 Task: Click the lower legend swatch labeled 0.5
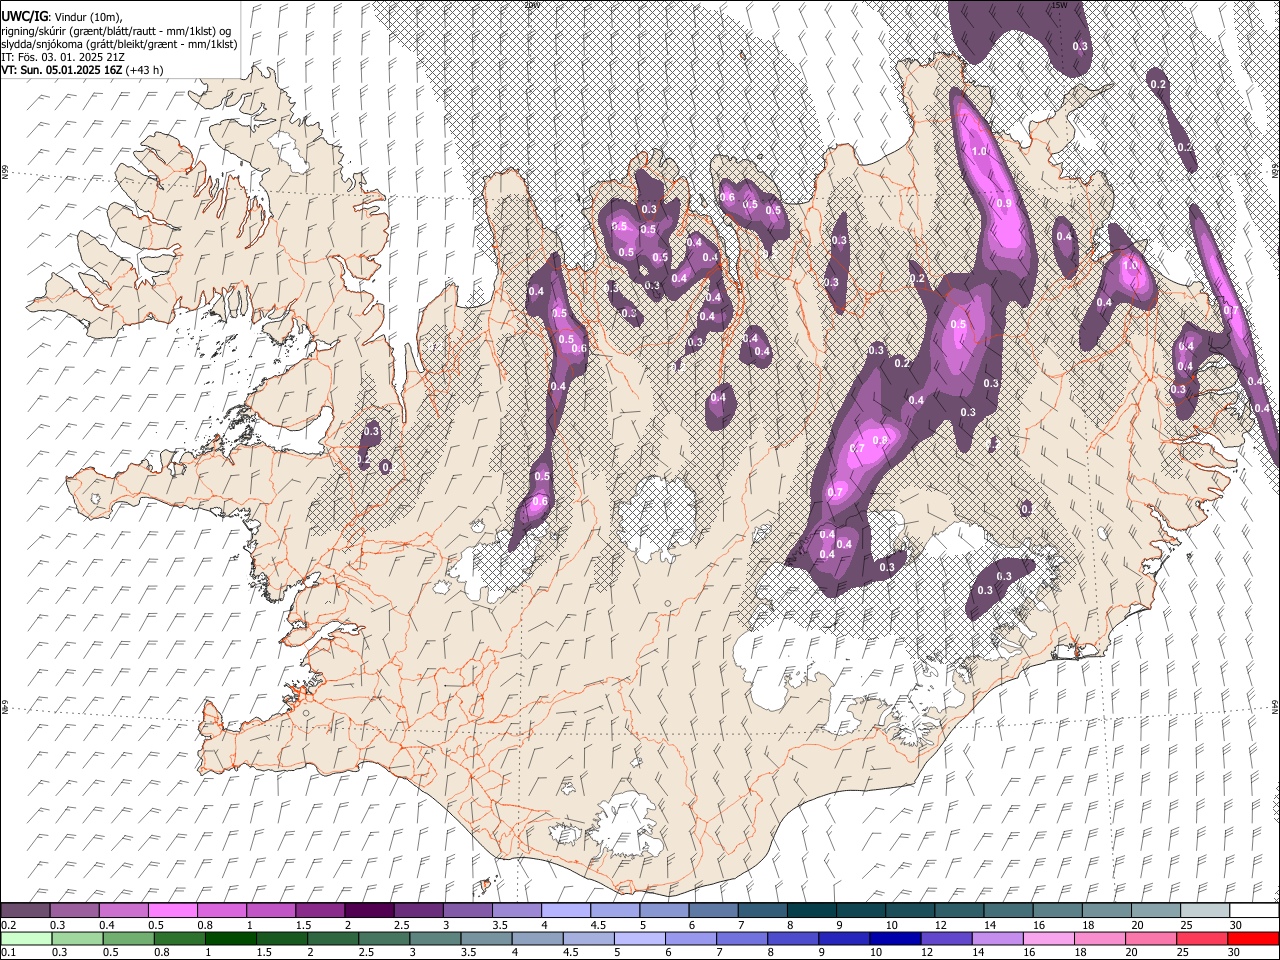[128, 938]
